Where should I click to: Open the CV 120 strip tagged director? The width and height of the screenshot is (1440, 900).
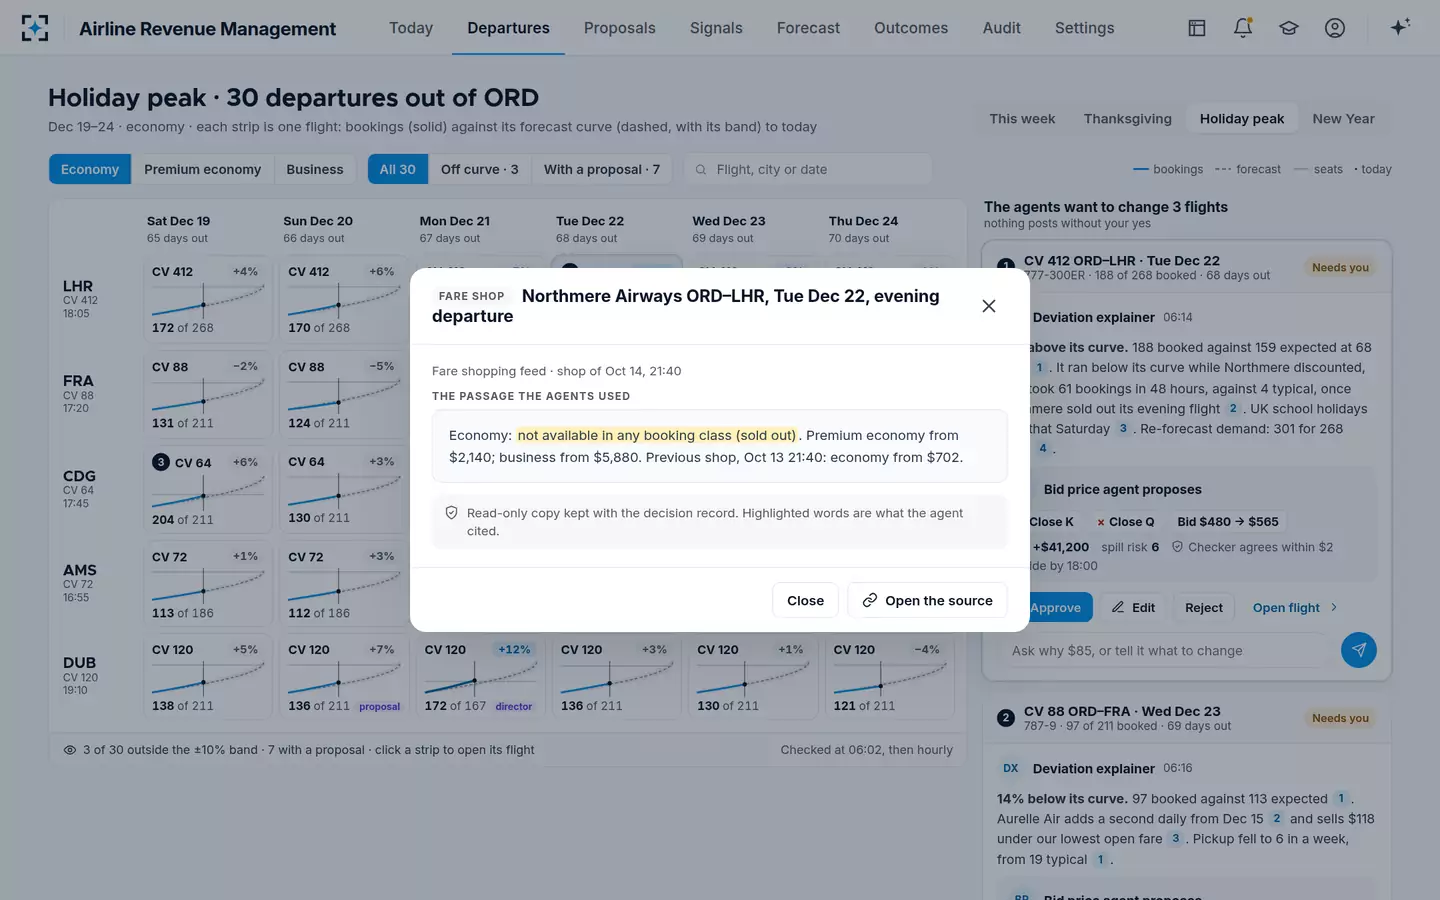[x=481, y=677]
